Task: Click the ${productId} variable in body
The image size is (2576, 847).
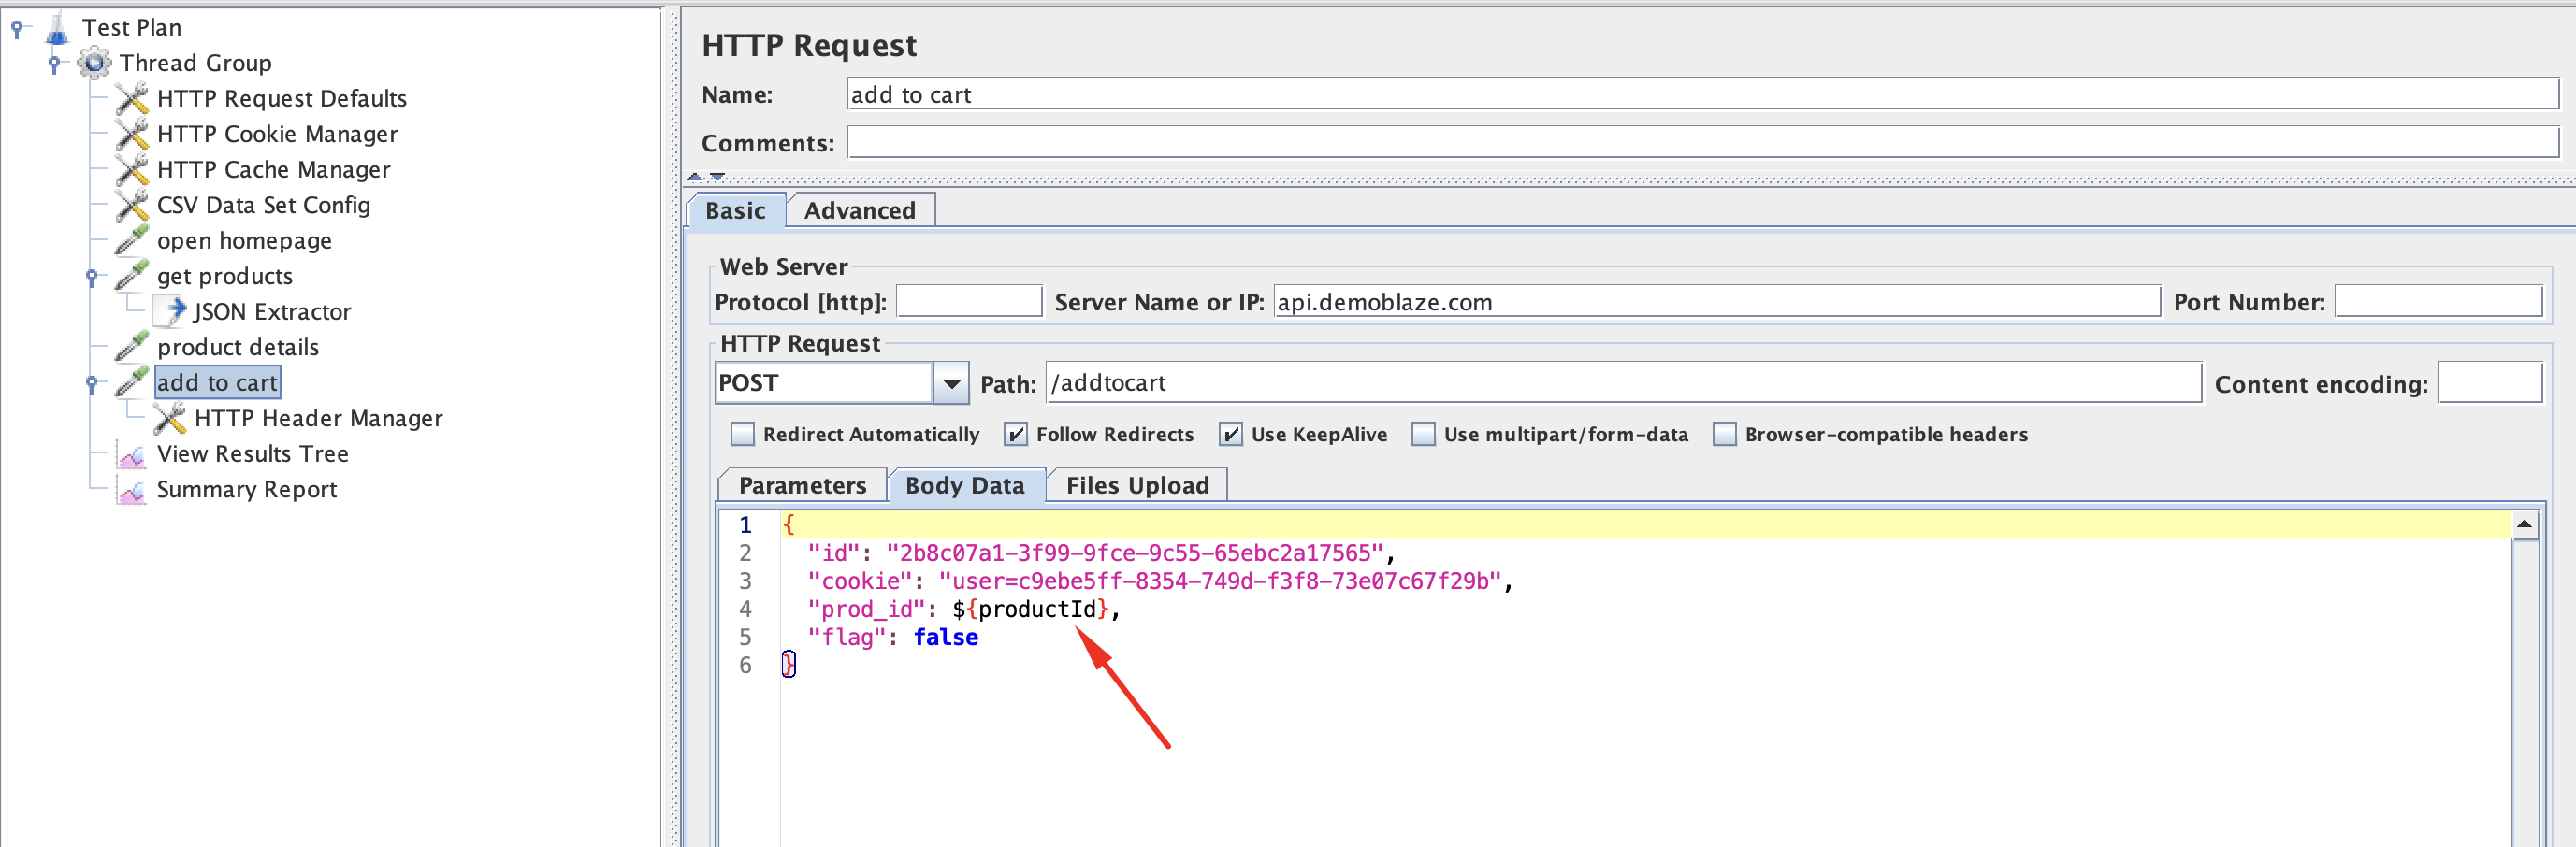Action: click(1030, 609)
